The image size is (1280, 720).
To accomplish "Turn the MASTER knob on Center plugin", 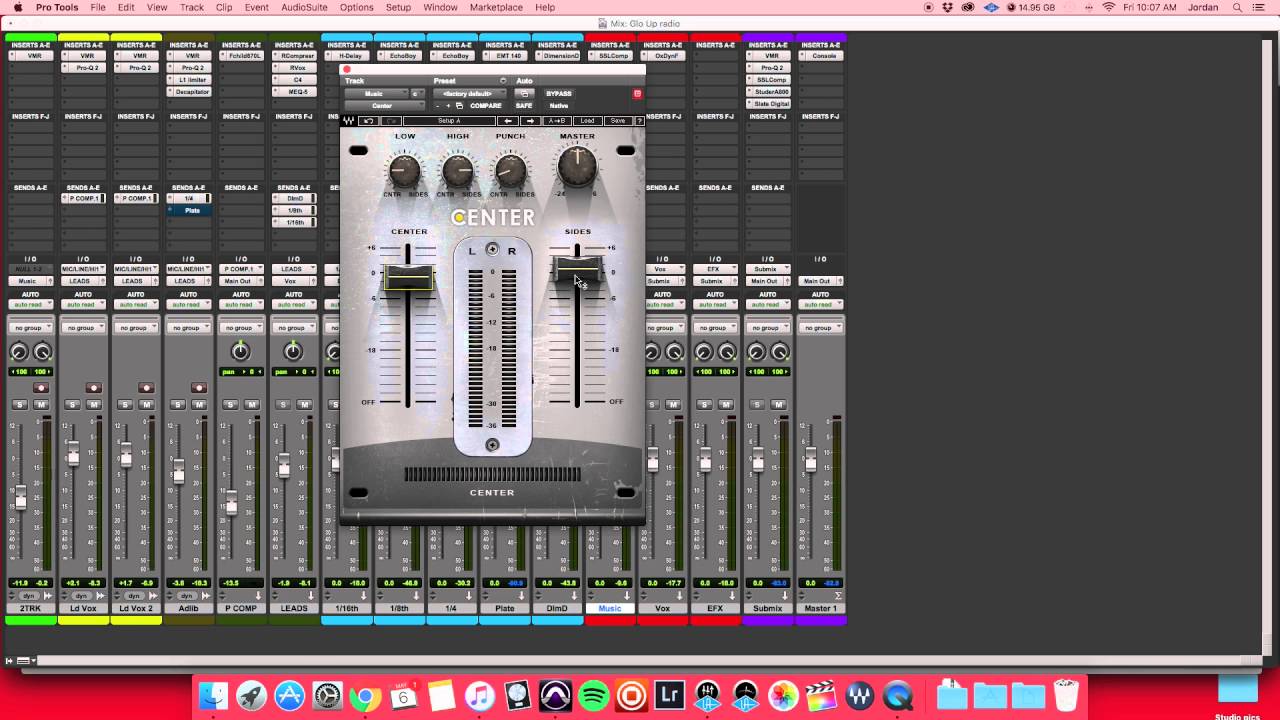I will click(577, 166).
